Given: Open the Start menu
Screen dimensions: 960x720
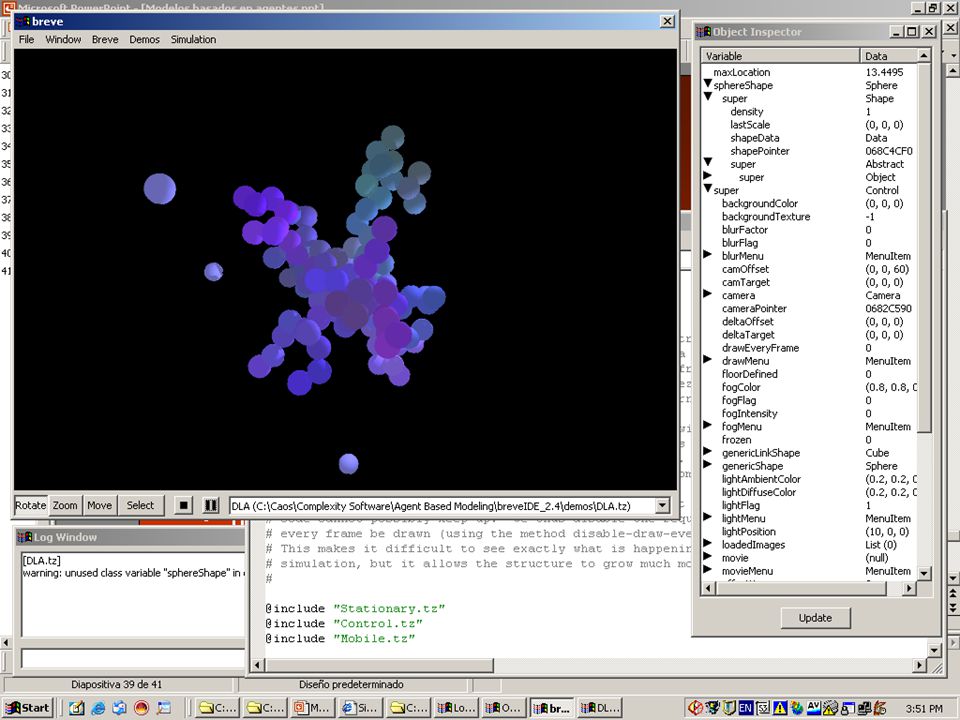Looking at the screenshot, I should (x=28, y=708).
